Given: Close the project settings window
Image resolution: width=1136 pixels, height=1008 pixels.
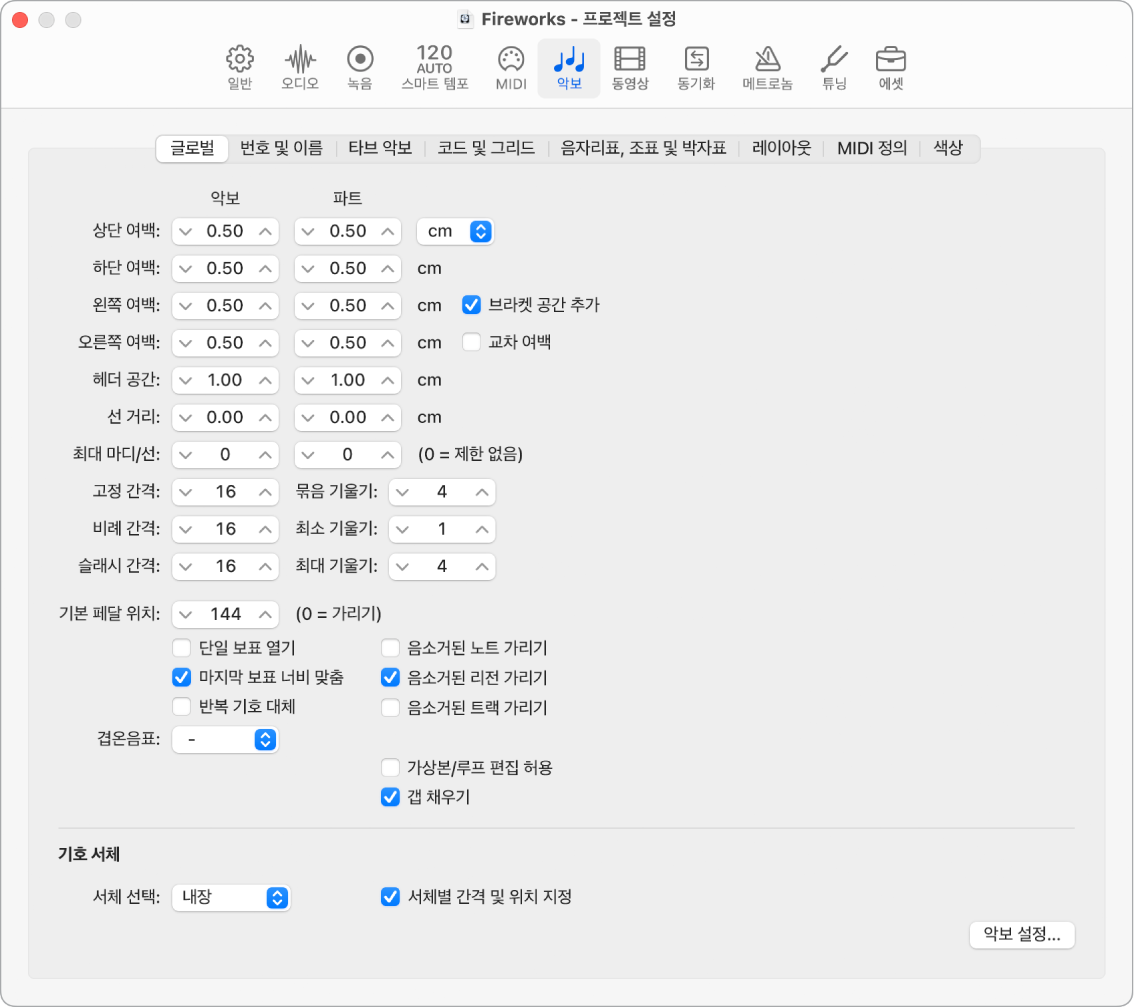Looking at the screenshot, I should click(x=20, y=20).
